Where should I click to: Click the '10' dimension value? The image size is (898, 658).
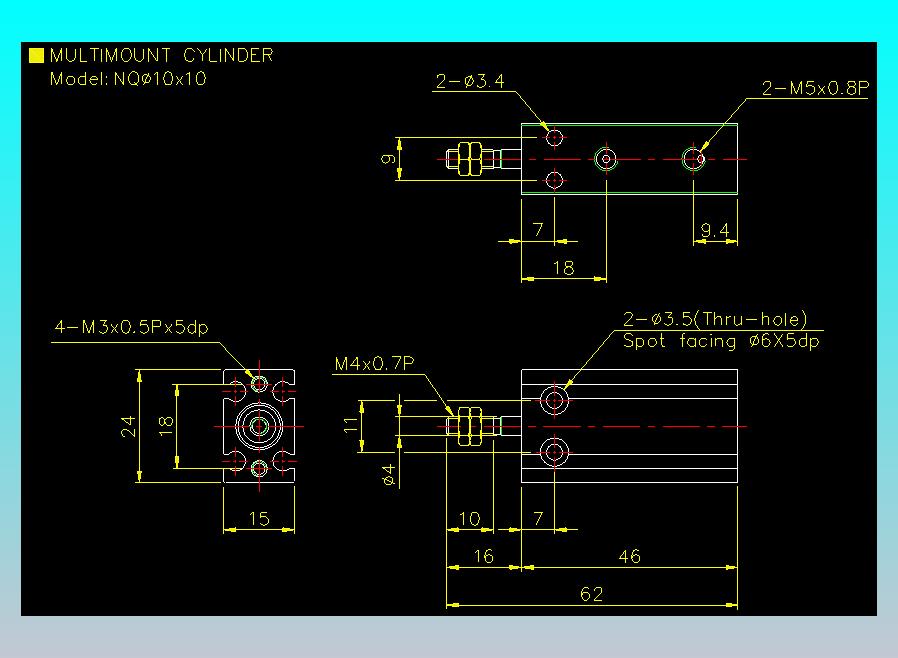pyautogui.click(x=470, y=519)
